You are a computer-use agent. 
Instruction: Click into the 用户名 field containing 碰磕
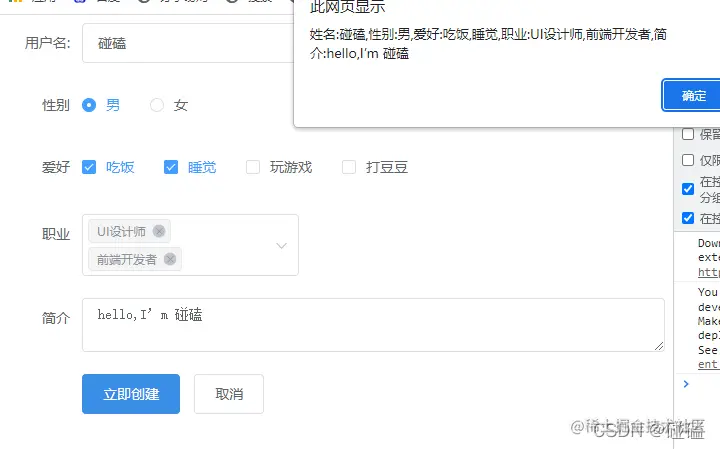point(188,43)
